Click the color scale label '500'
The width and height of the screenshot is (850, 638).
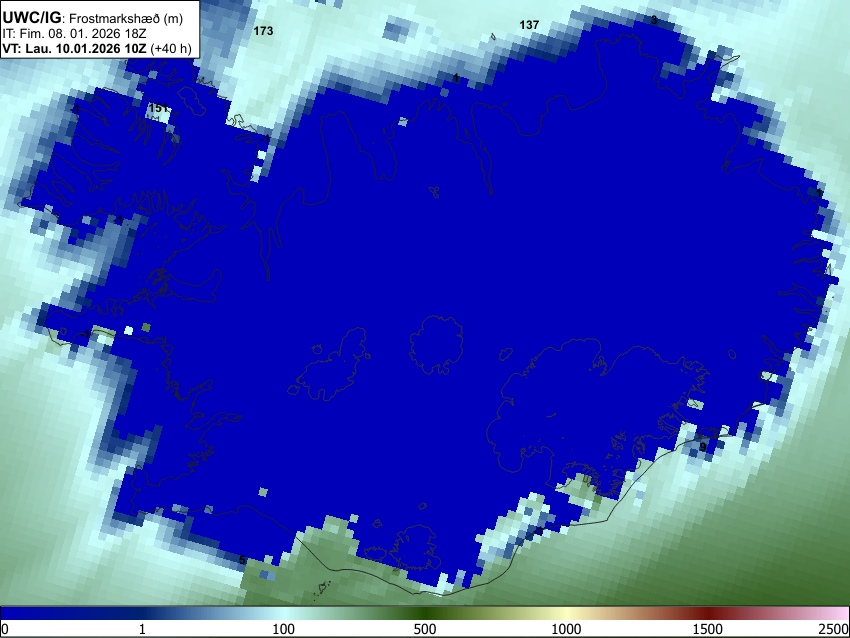[x=424, y=629]
